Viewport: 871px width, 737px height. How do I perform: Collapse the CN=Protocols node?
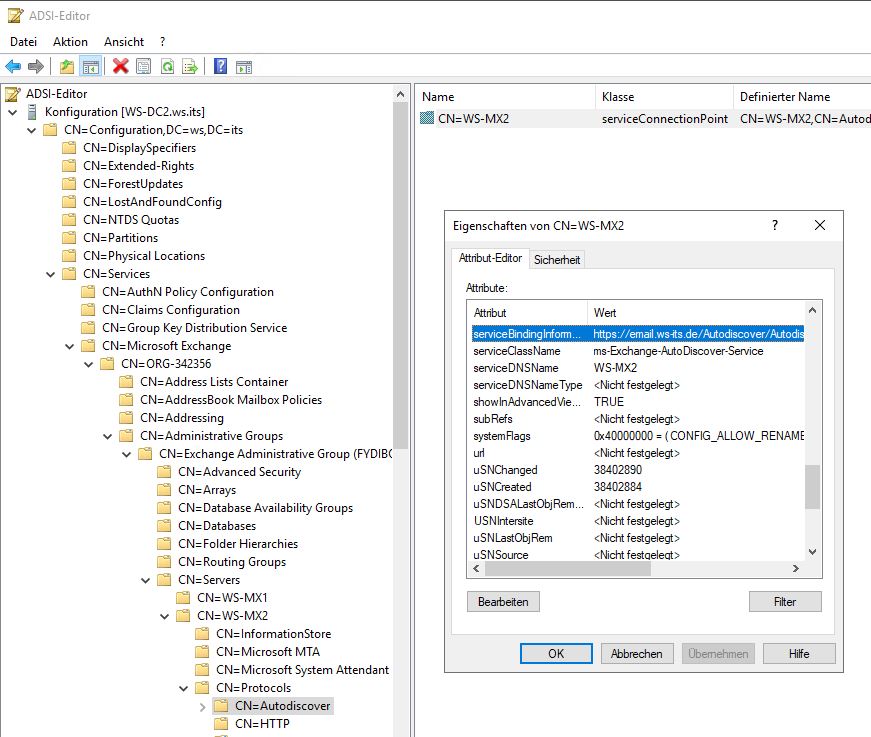point(183,689)
